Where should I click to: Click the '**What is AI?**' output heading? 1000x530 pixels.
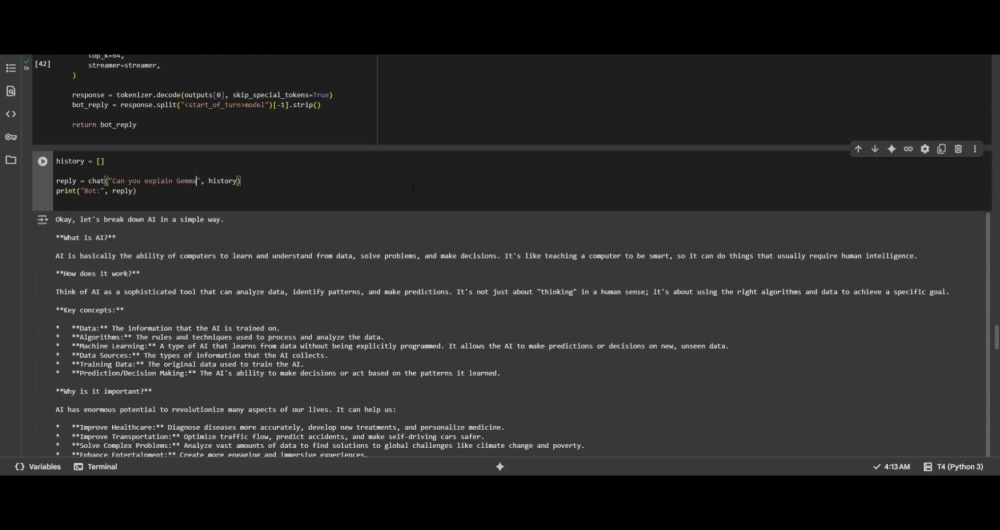(85, 237)
